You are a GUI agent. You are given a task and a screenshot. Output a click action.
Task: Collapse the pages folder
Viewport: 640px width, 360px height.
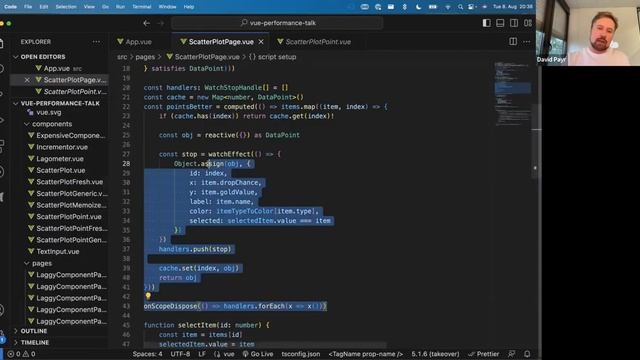point(27,263)
